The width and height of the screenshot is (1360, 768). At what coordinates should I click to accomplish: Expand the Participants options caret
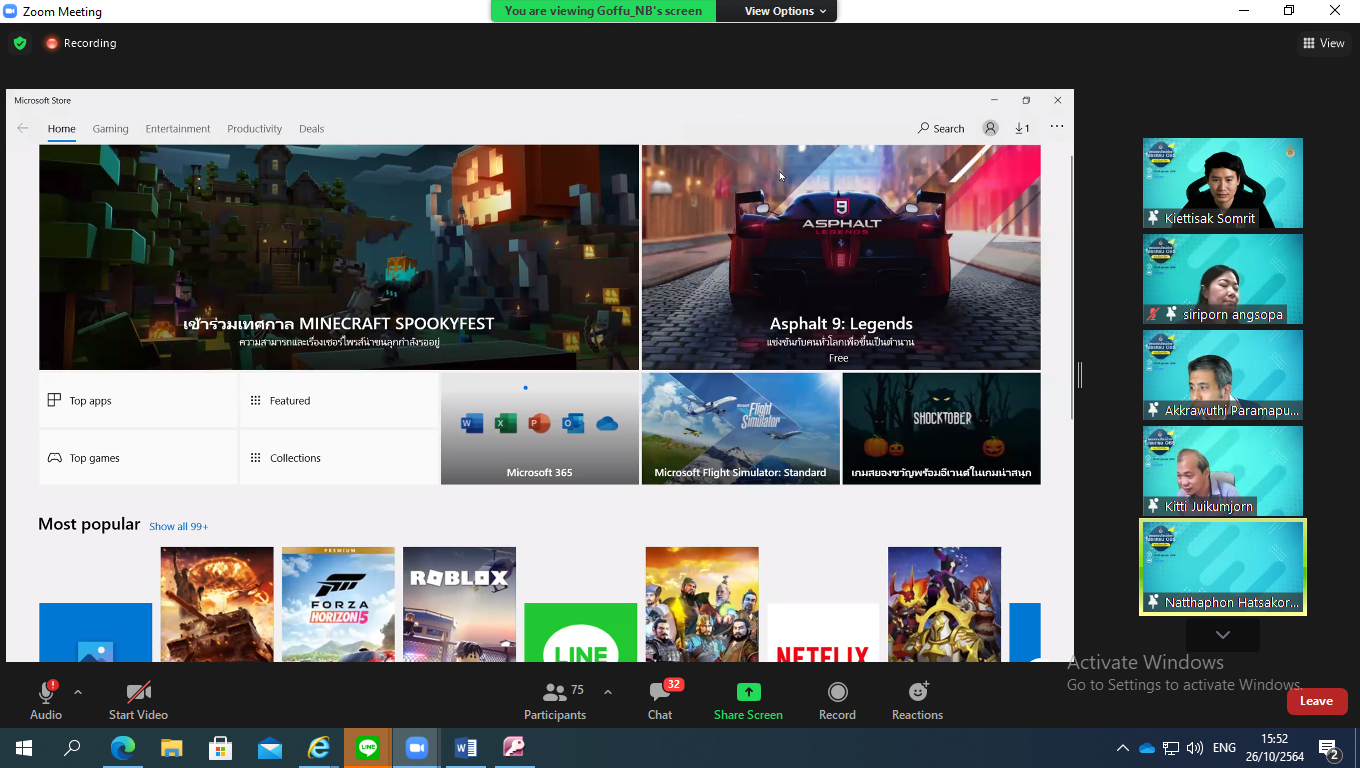pyautogui.click(x=607, y=692)
